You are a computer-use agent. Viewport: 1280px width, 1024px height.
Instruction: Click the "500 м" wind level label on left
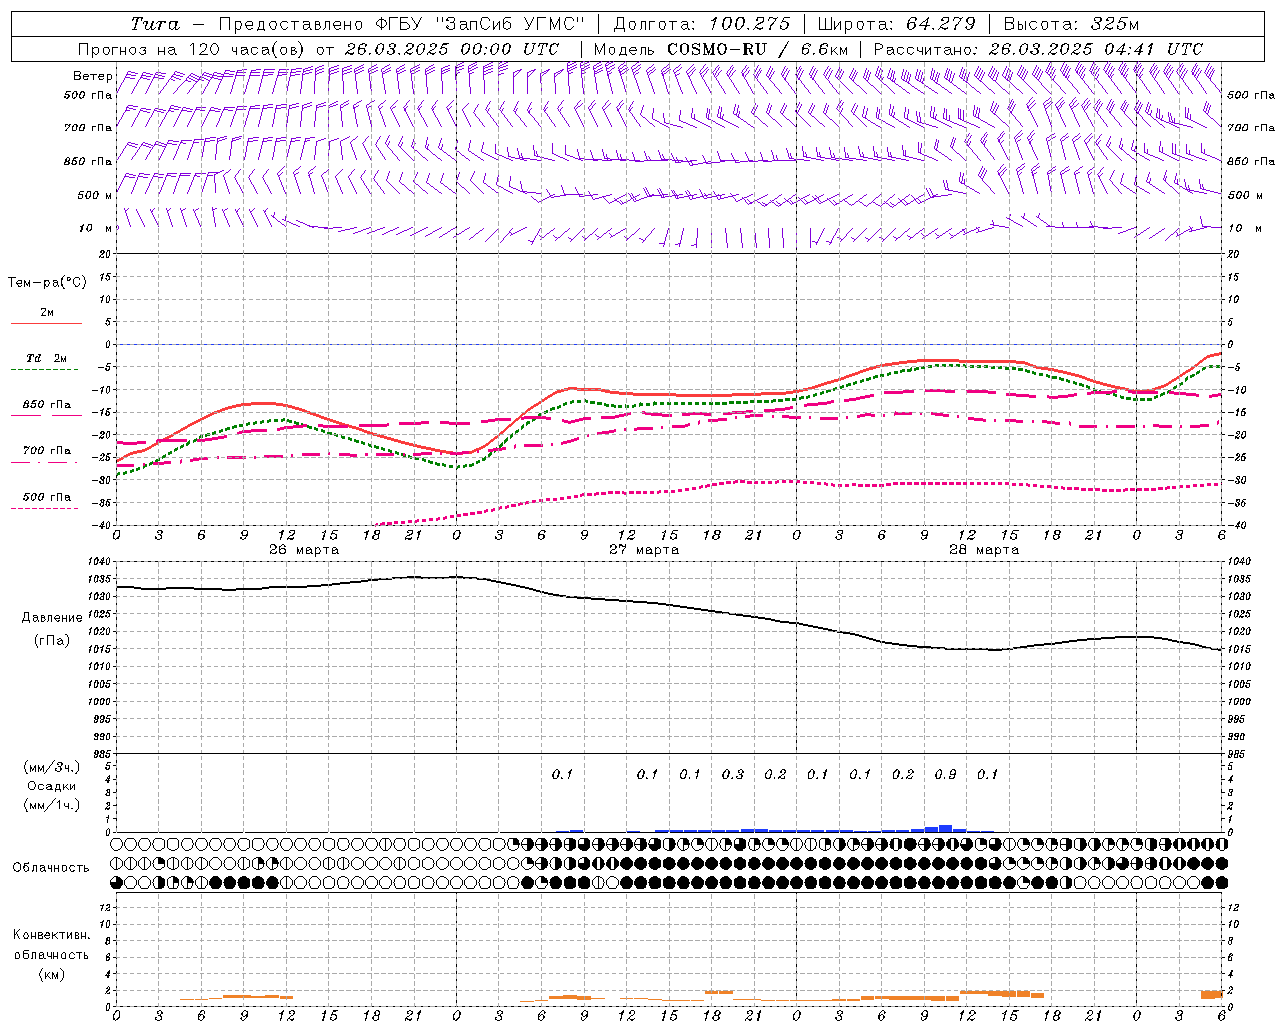click(x=95, y=195)
